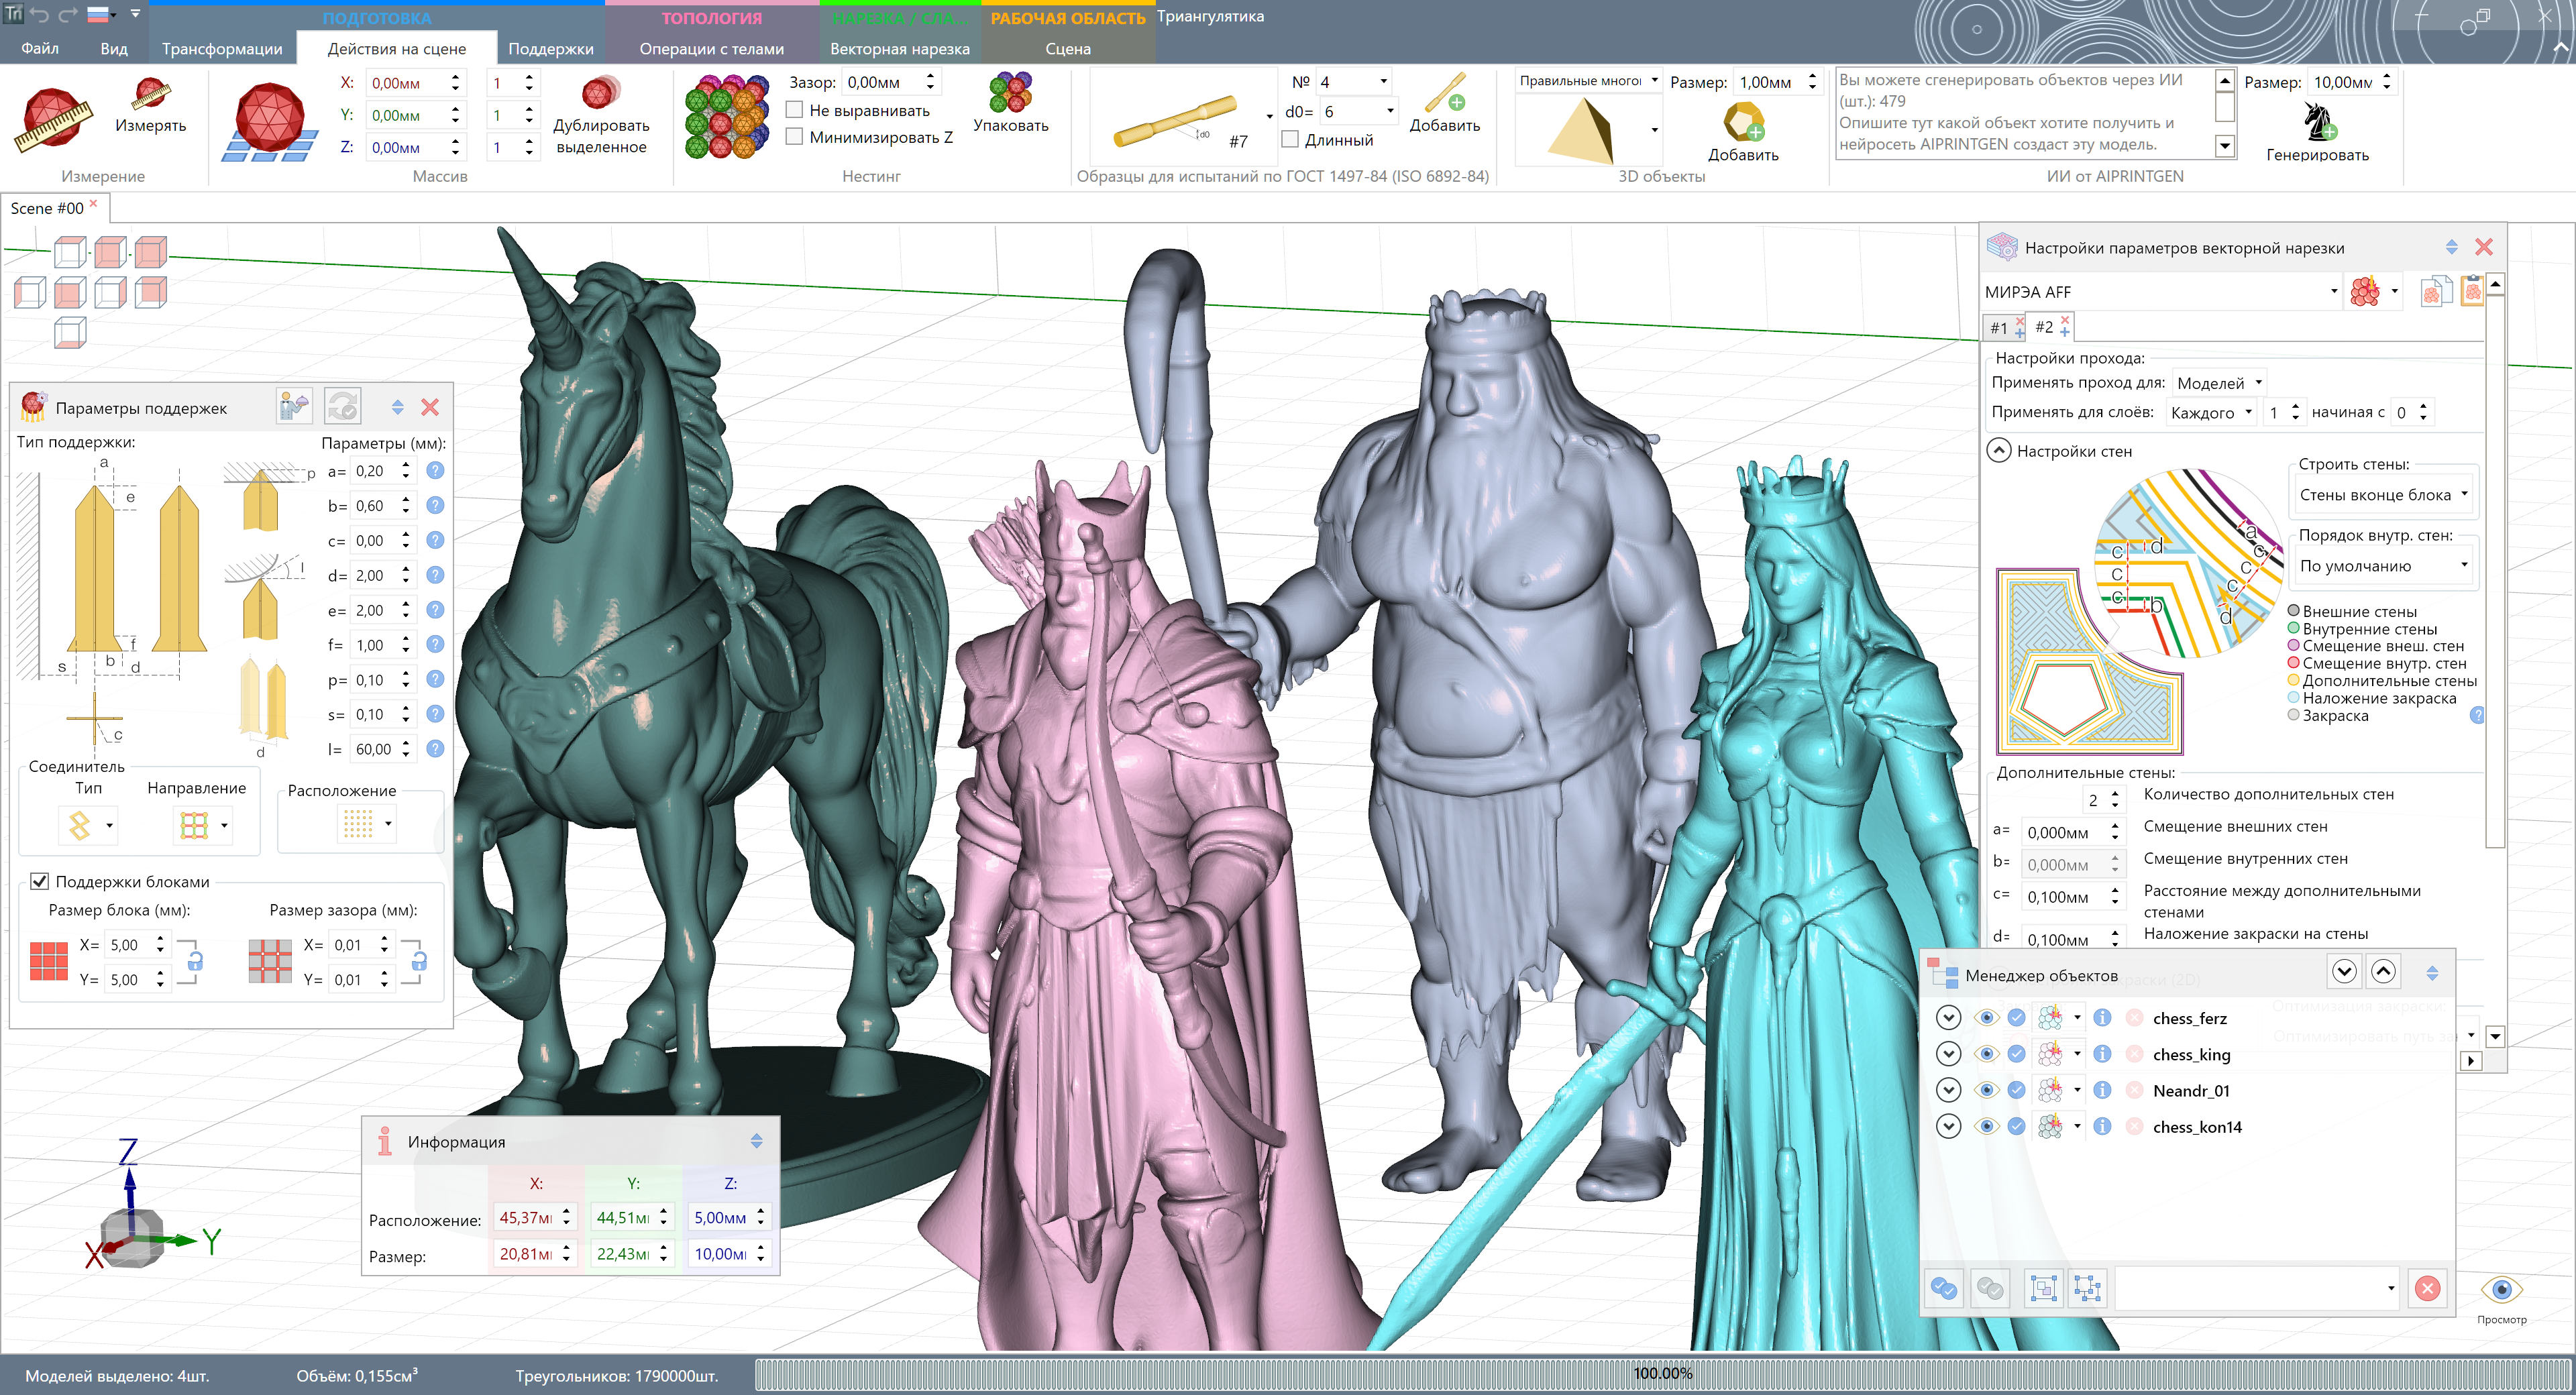Check the Длинный checkbox
The height and width of the screenshot is (1395, 2576).
point(1290,140)
